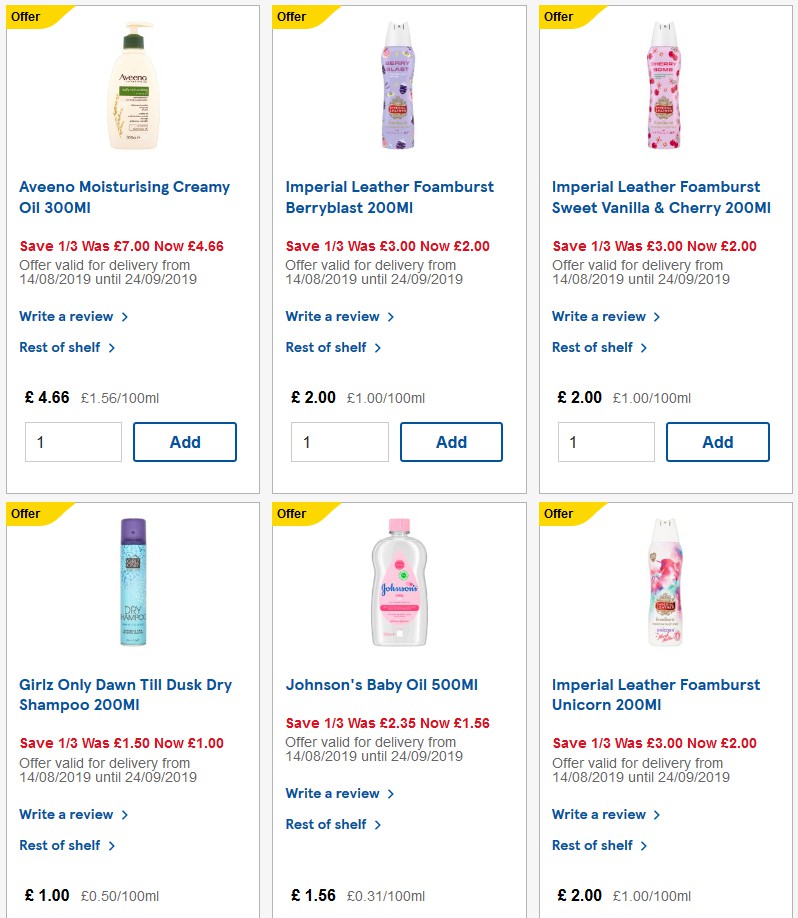Open the Foamburst Unicorn product image

(x=664, y=582)
